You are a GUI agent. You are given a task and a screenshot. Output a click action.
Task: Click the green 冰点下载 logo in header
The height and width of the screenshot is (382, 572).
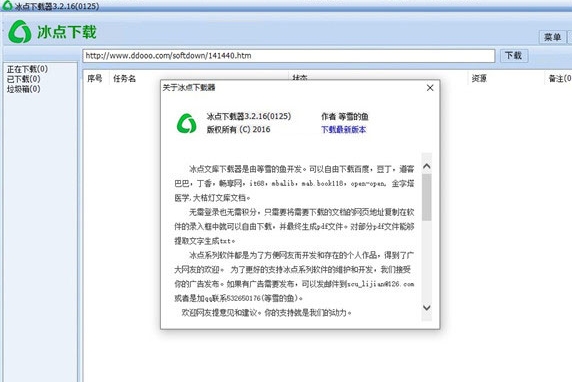click(53, 32)
